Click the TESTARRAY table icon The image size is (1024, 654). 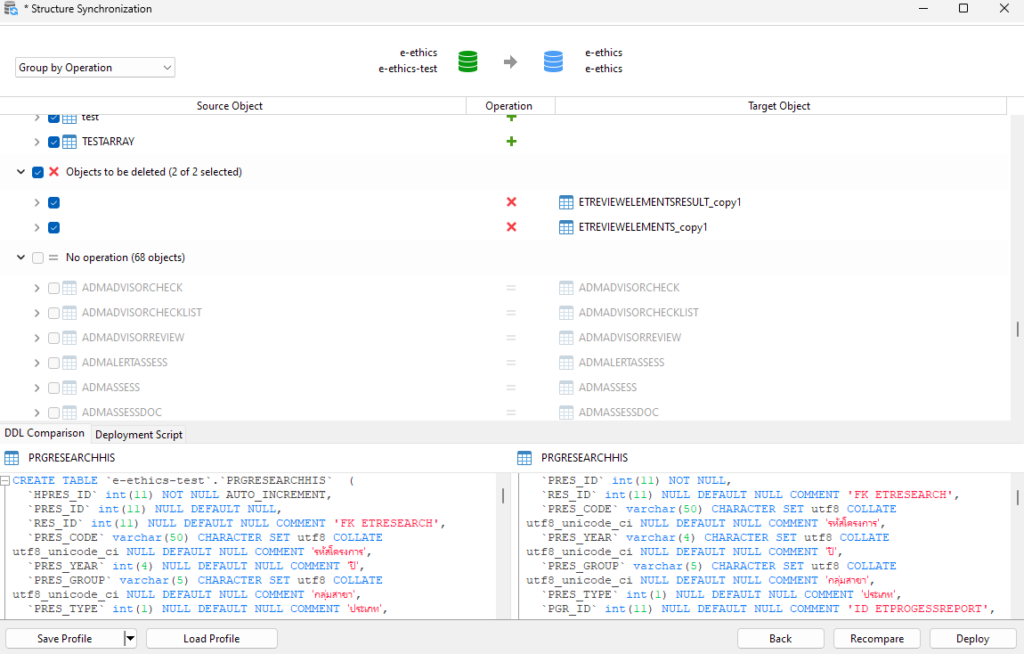70,142
